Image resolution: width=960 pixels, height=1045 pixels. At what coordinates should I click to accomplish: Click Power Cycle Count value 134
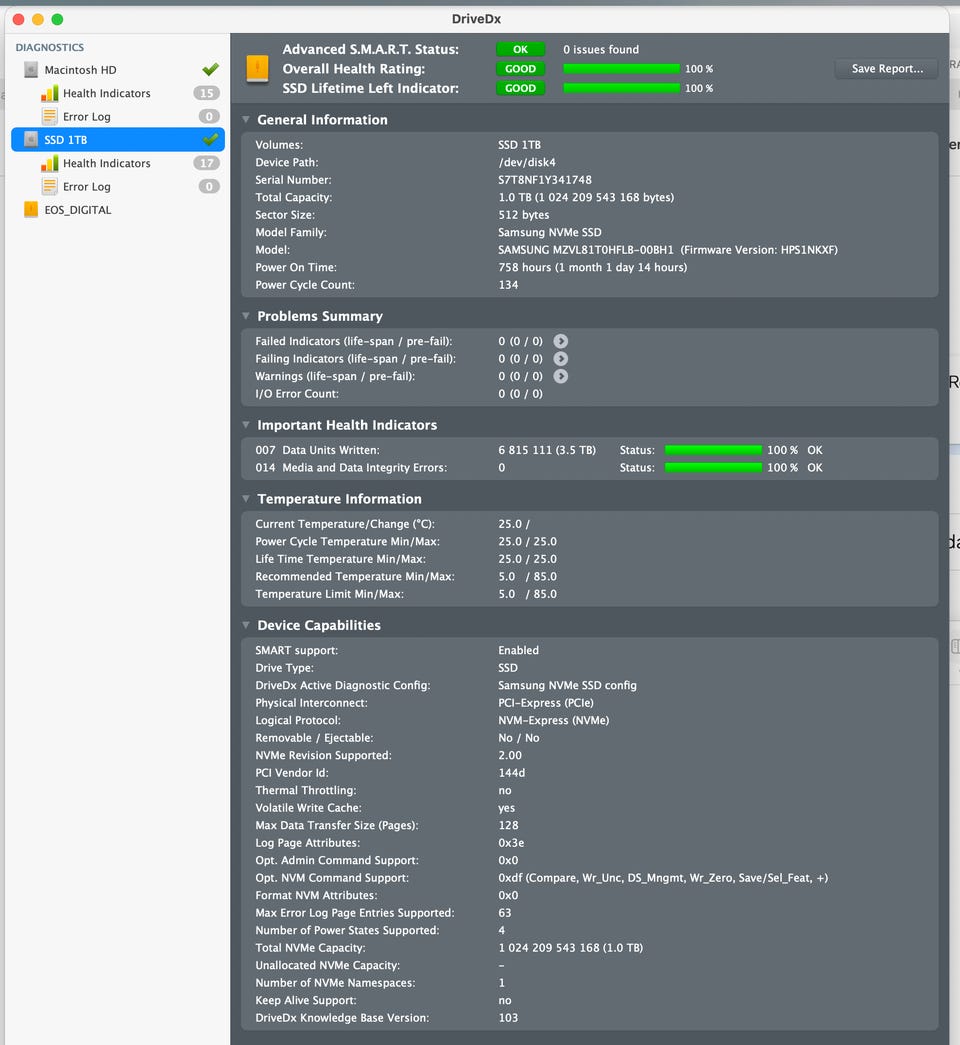pyautogui.click(x=508, y=285)
